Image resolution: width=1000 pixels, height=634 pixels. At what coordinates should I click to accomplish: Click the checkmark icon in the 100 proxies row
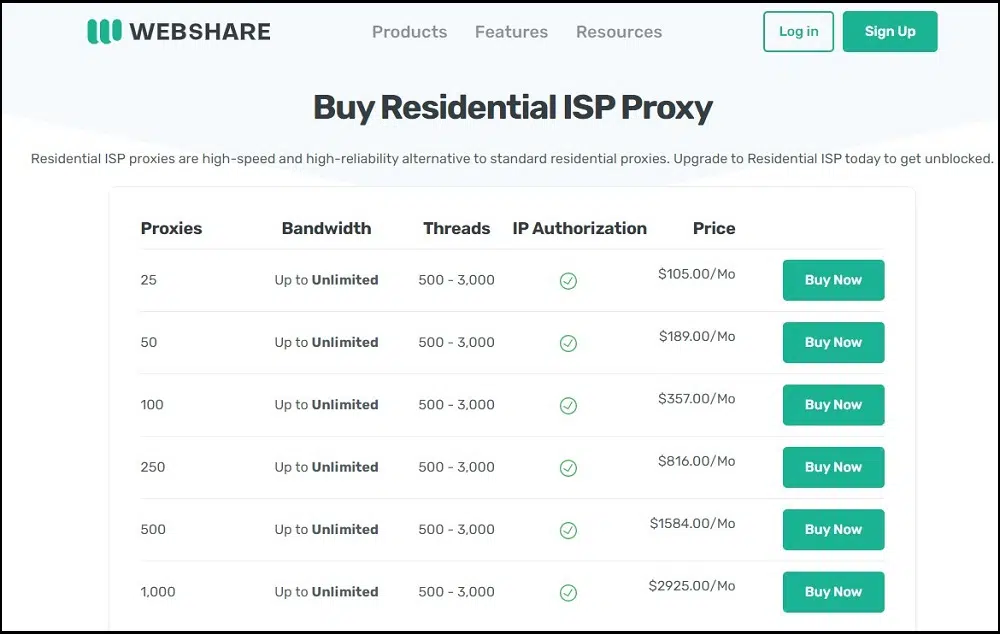pos(568,406)
